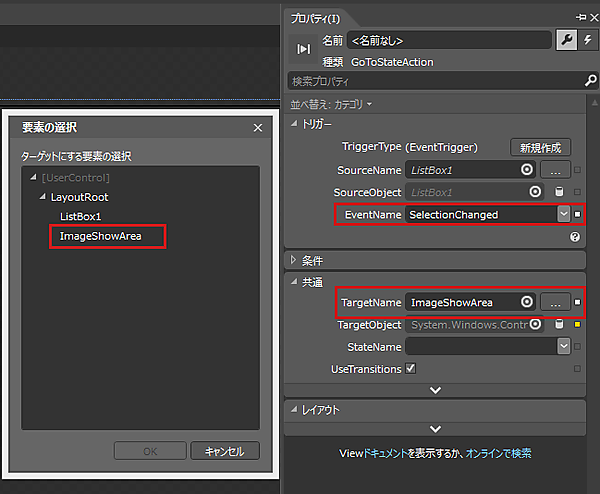Click OK in the element selection dialog
600x494 pixels.
(150, 451)
